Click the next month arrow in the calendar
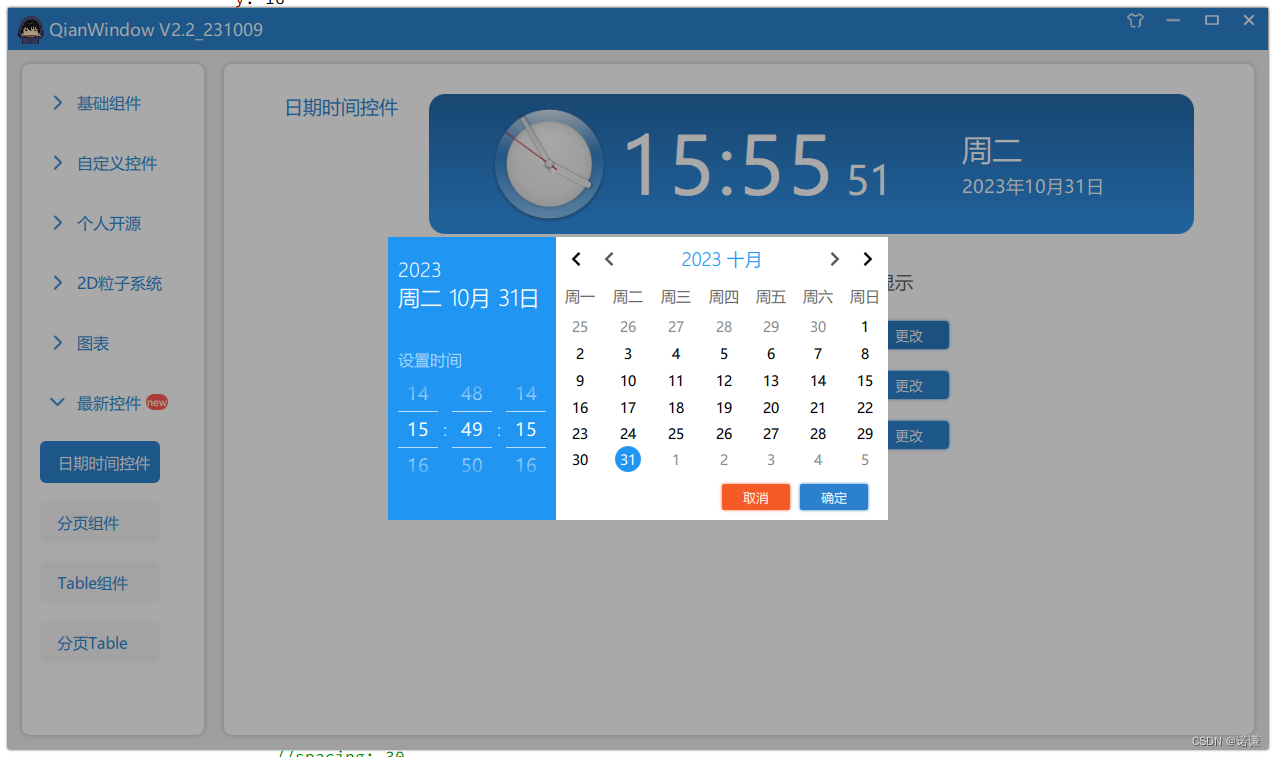 pos(835,259)
